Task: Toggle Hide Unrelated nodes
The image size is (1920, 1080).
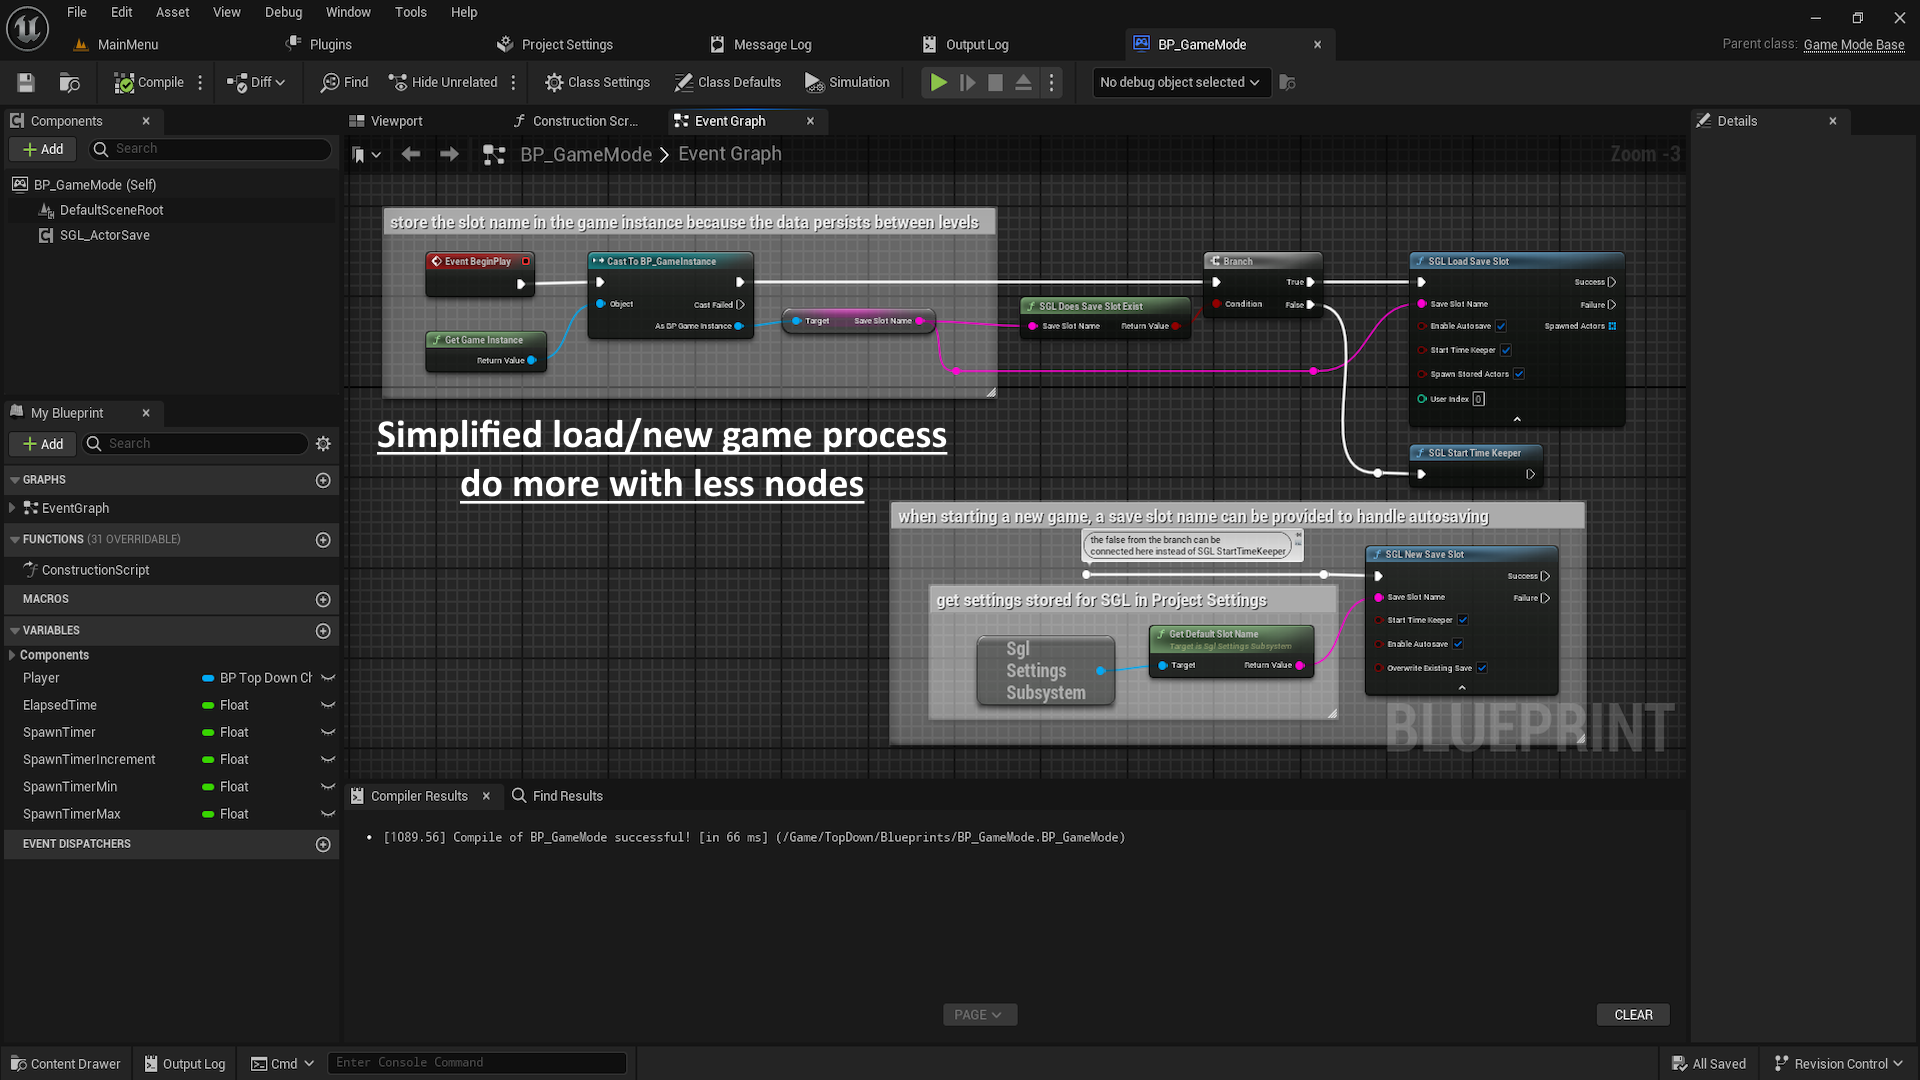Action: pos(443,83)
